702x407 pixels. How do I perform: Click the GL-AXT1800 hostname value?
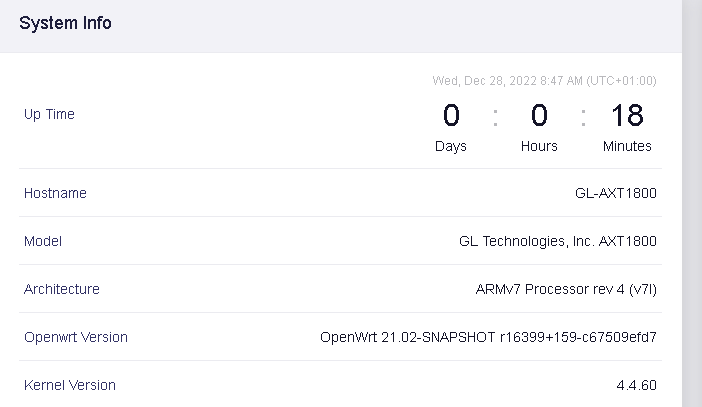(609, 193)
